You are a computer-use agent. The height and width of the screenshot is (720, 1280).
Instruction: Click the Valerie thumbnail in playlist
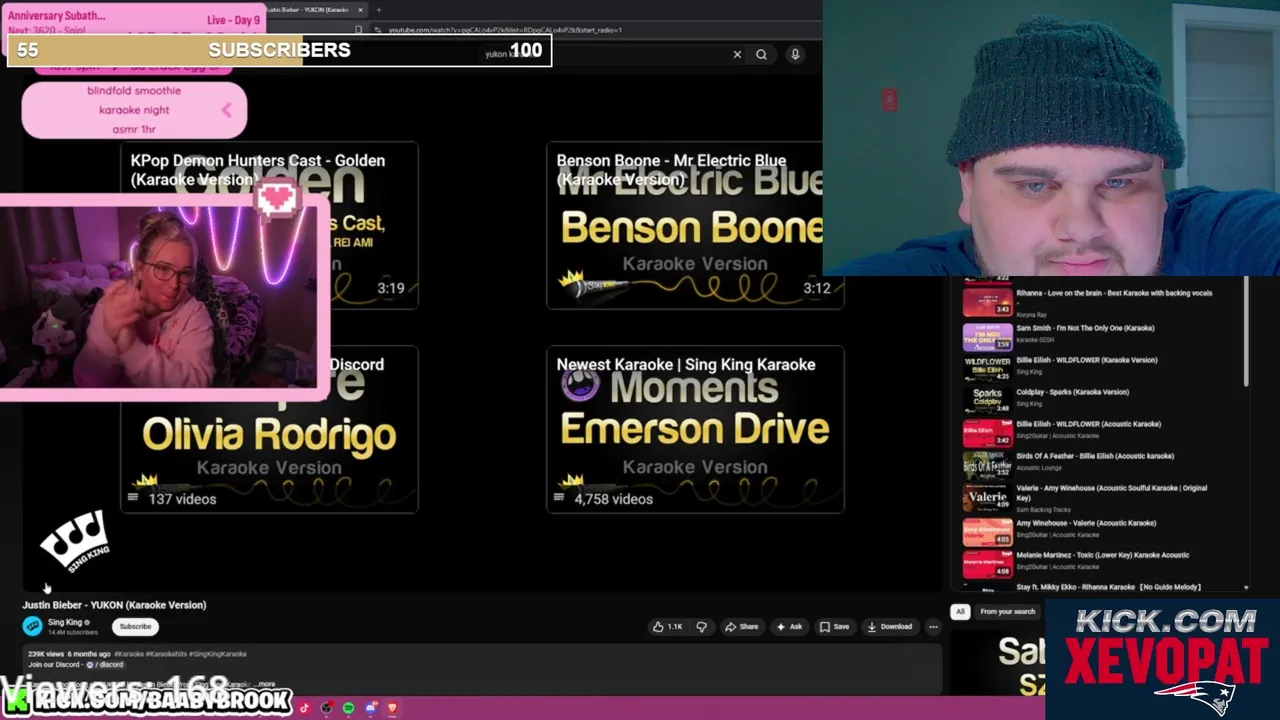pos(987,498)
